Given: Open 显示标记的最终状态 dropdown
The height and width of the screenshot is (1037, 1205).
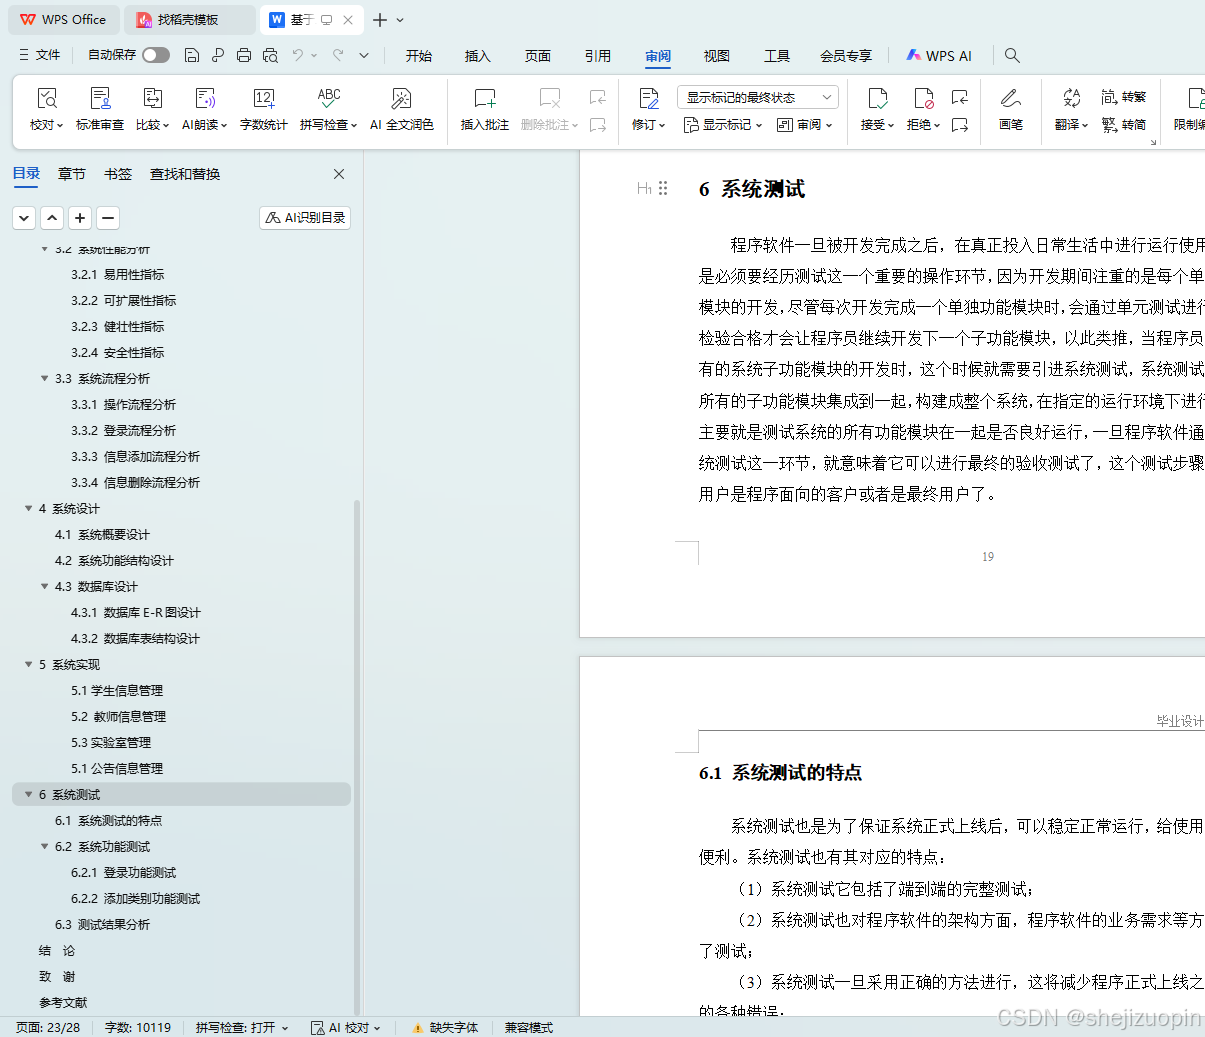Looking at the screenshot, I should click(757, 97).
